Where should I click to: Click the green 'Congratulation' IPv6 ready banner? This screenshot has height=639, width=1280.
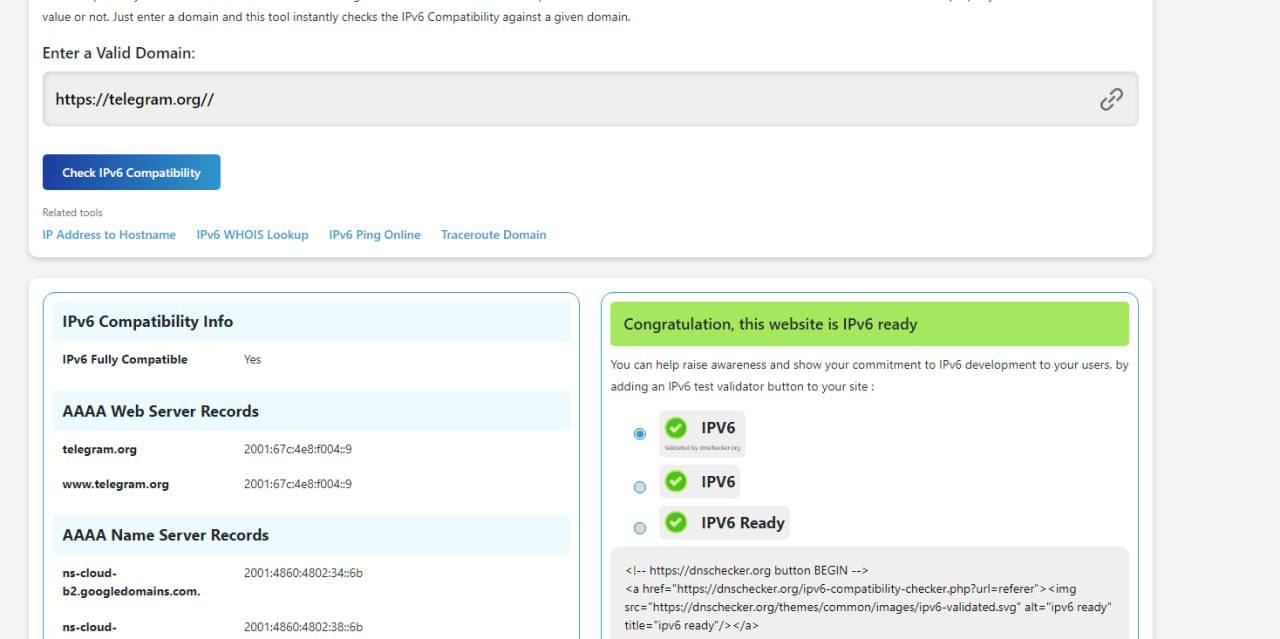click(870, 324)
